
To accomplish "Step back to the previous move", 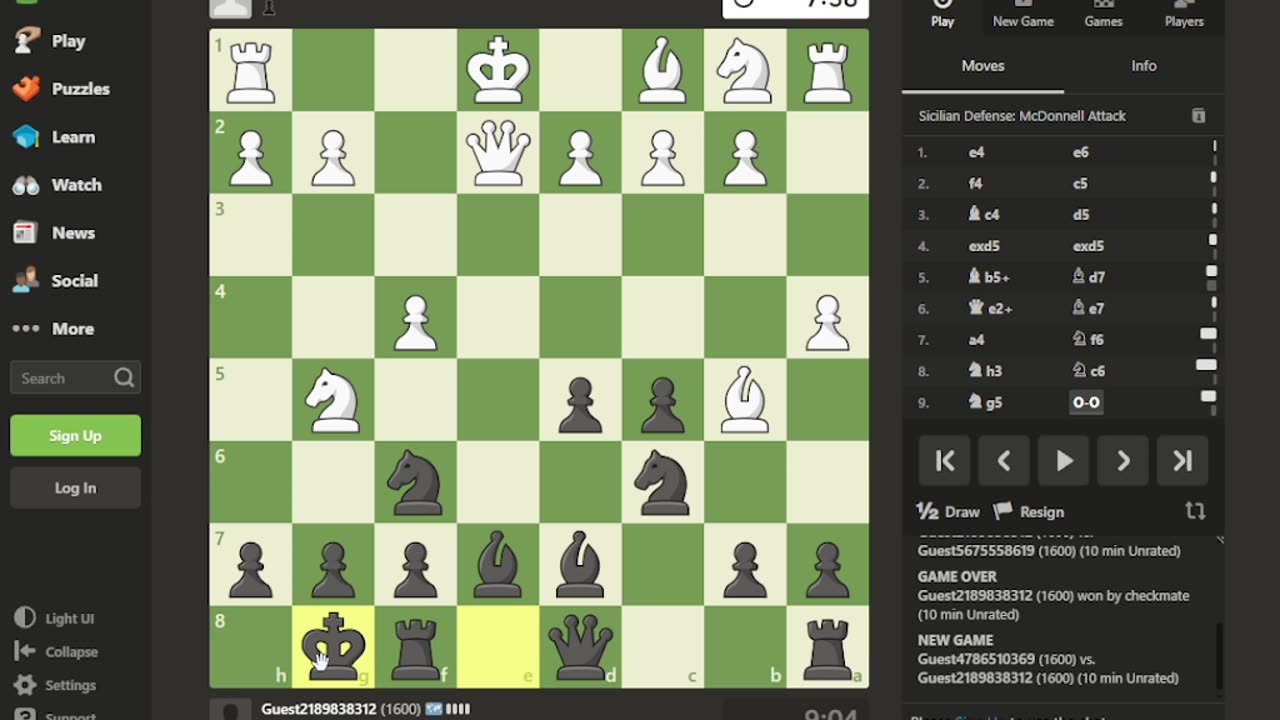I will [x=1004, y=461].
